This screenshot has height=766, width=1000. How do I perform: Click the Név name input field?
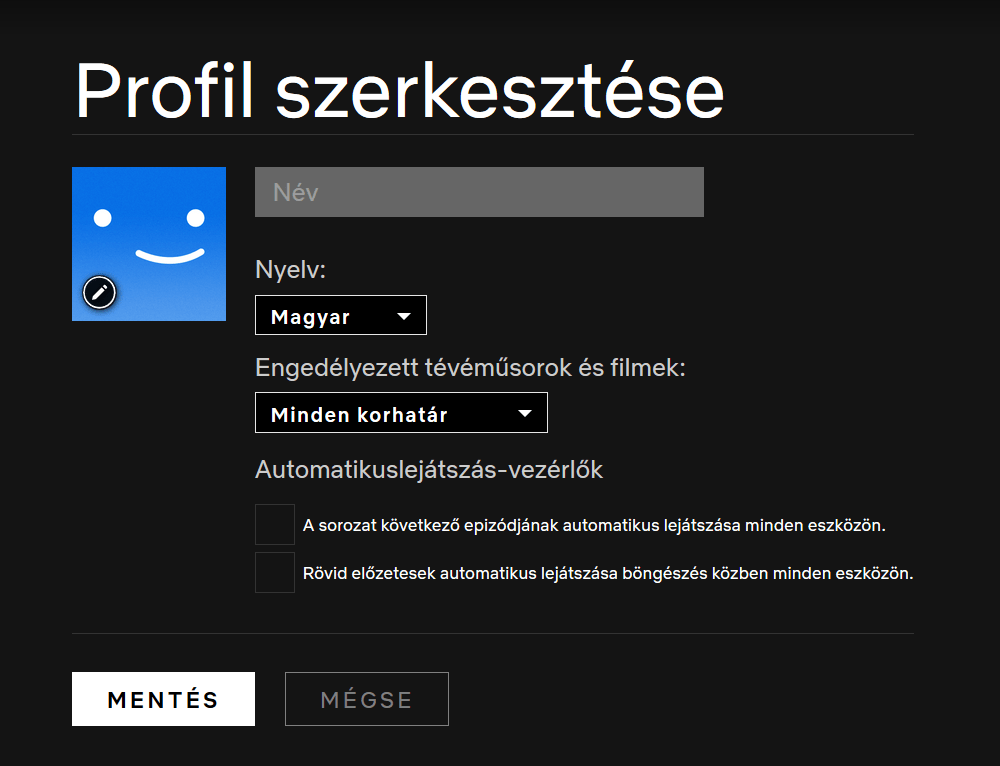[479, 192]
